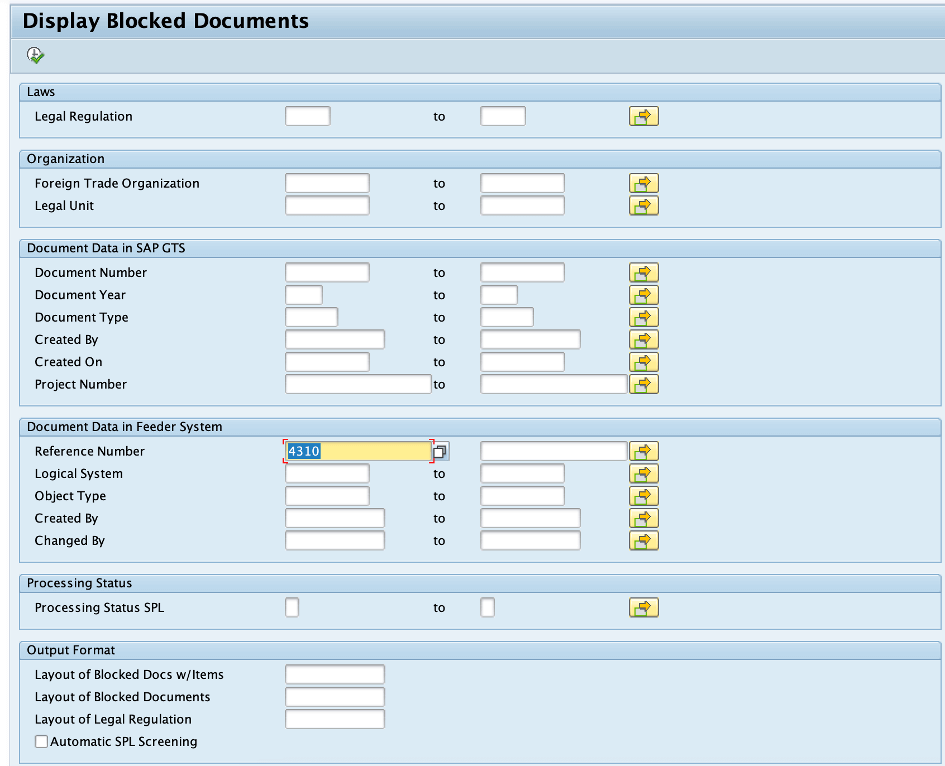This screenshot has width=945, height=766.
Task: Open multiple selection for Document Number
Action: coord(644,272)
